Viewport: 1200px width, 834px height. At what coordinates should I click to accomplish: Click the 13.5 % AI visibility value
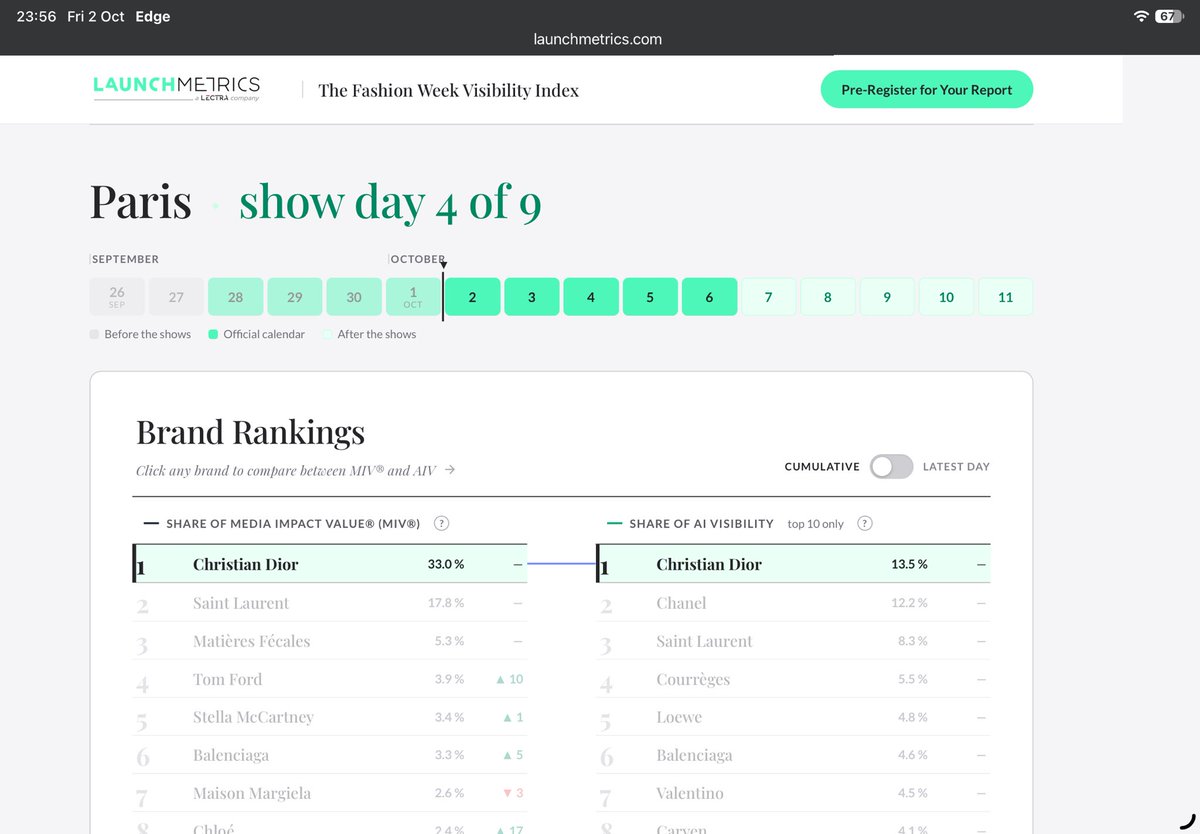[x=909, y=564]
